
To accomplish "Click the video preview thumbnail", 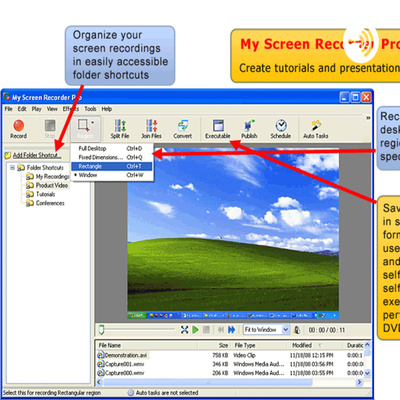I will [x=233, y=233].
